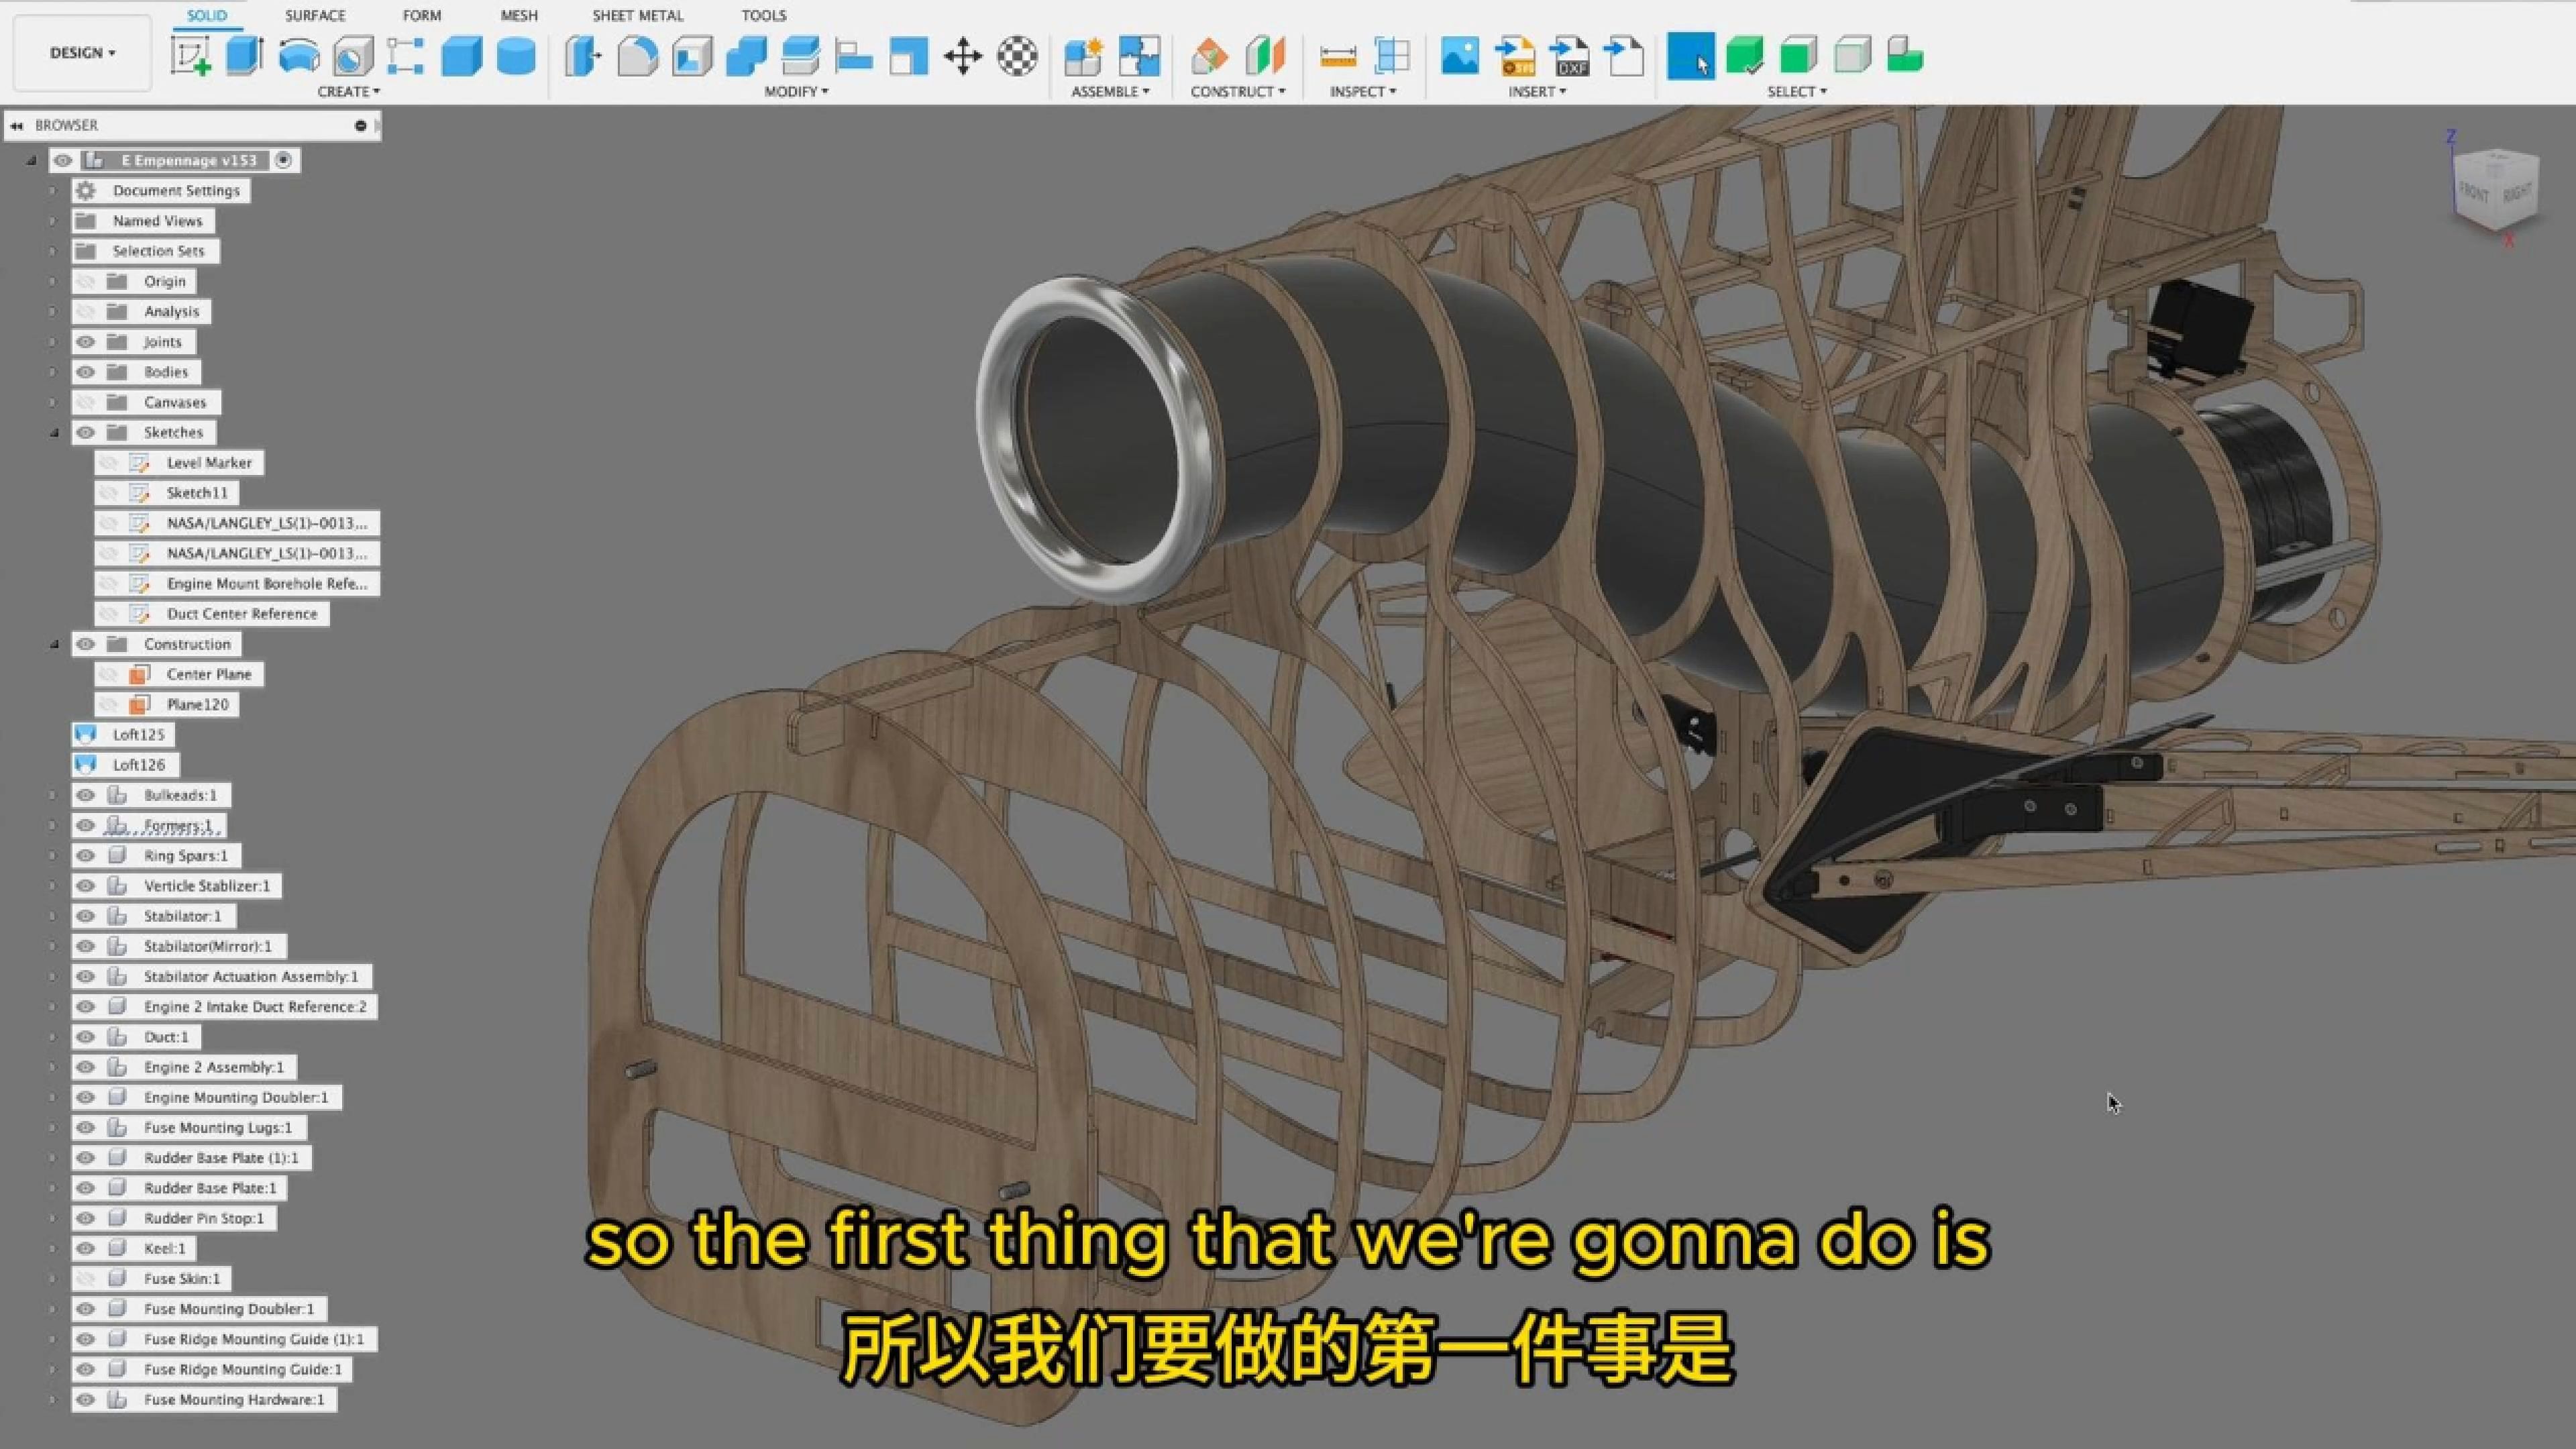
Task: Open the Measure tool
Action: click(1338, 57)
